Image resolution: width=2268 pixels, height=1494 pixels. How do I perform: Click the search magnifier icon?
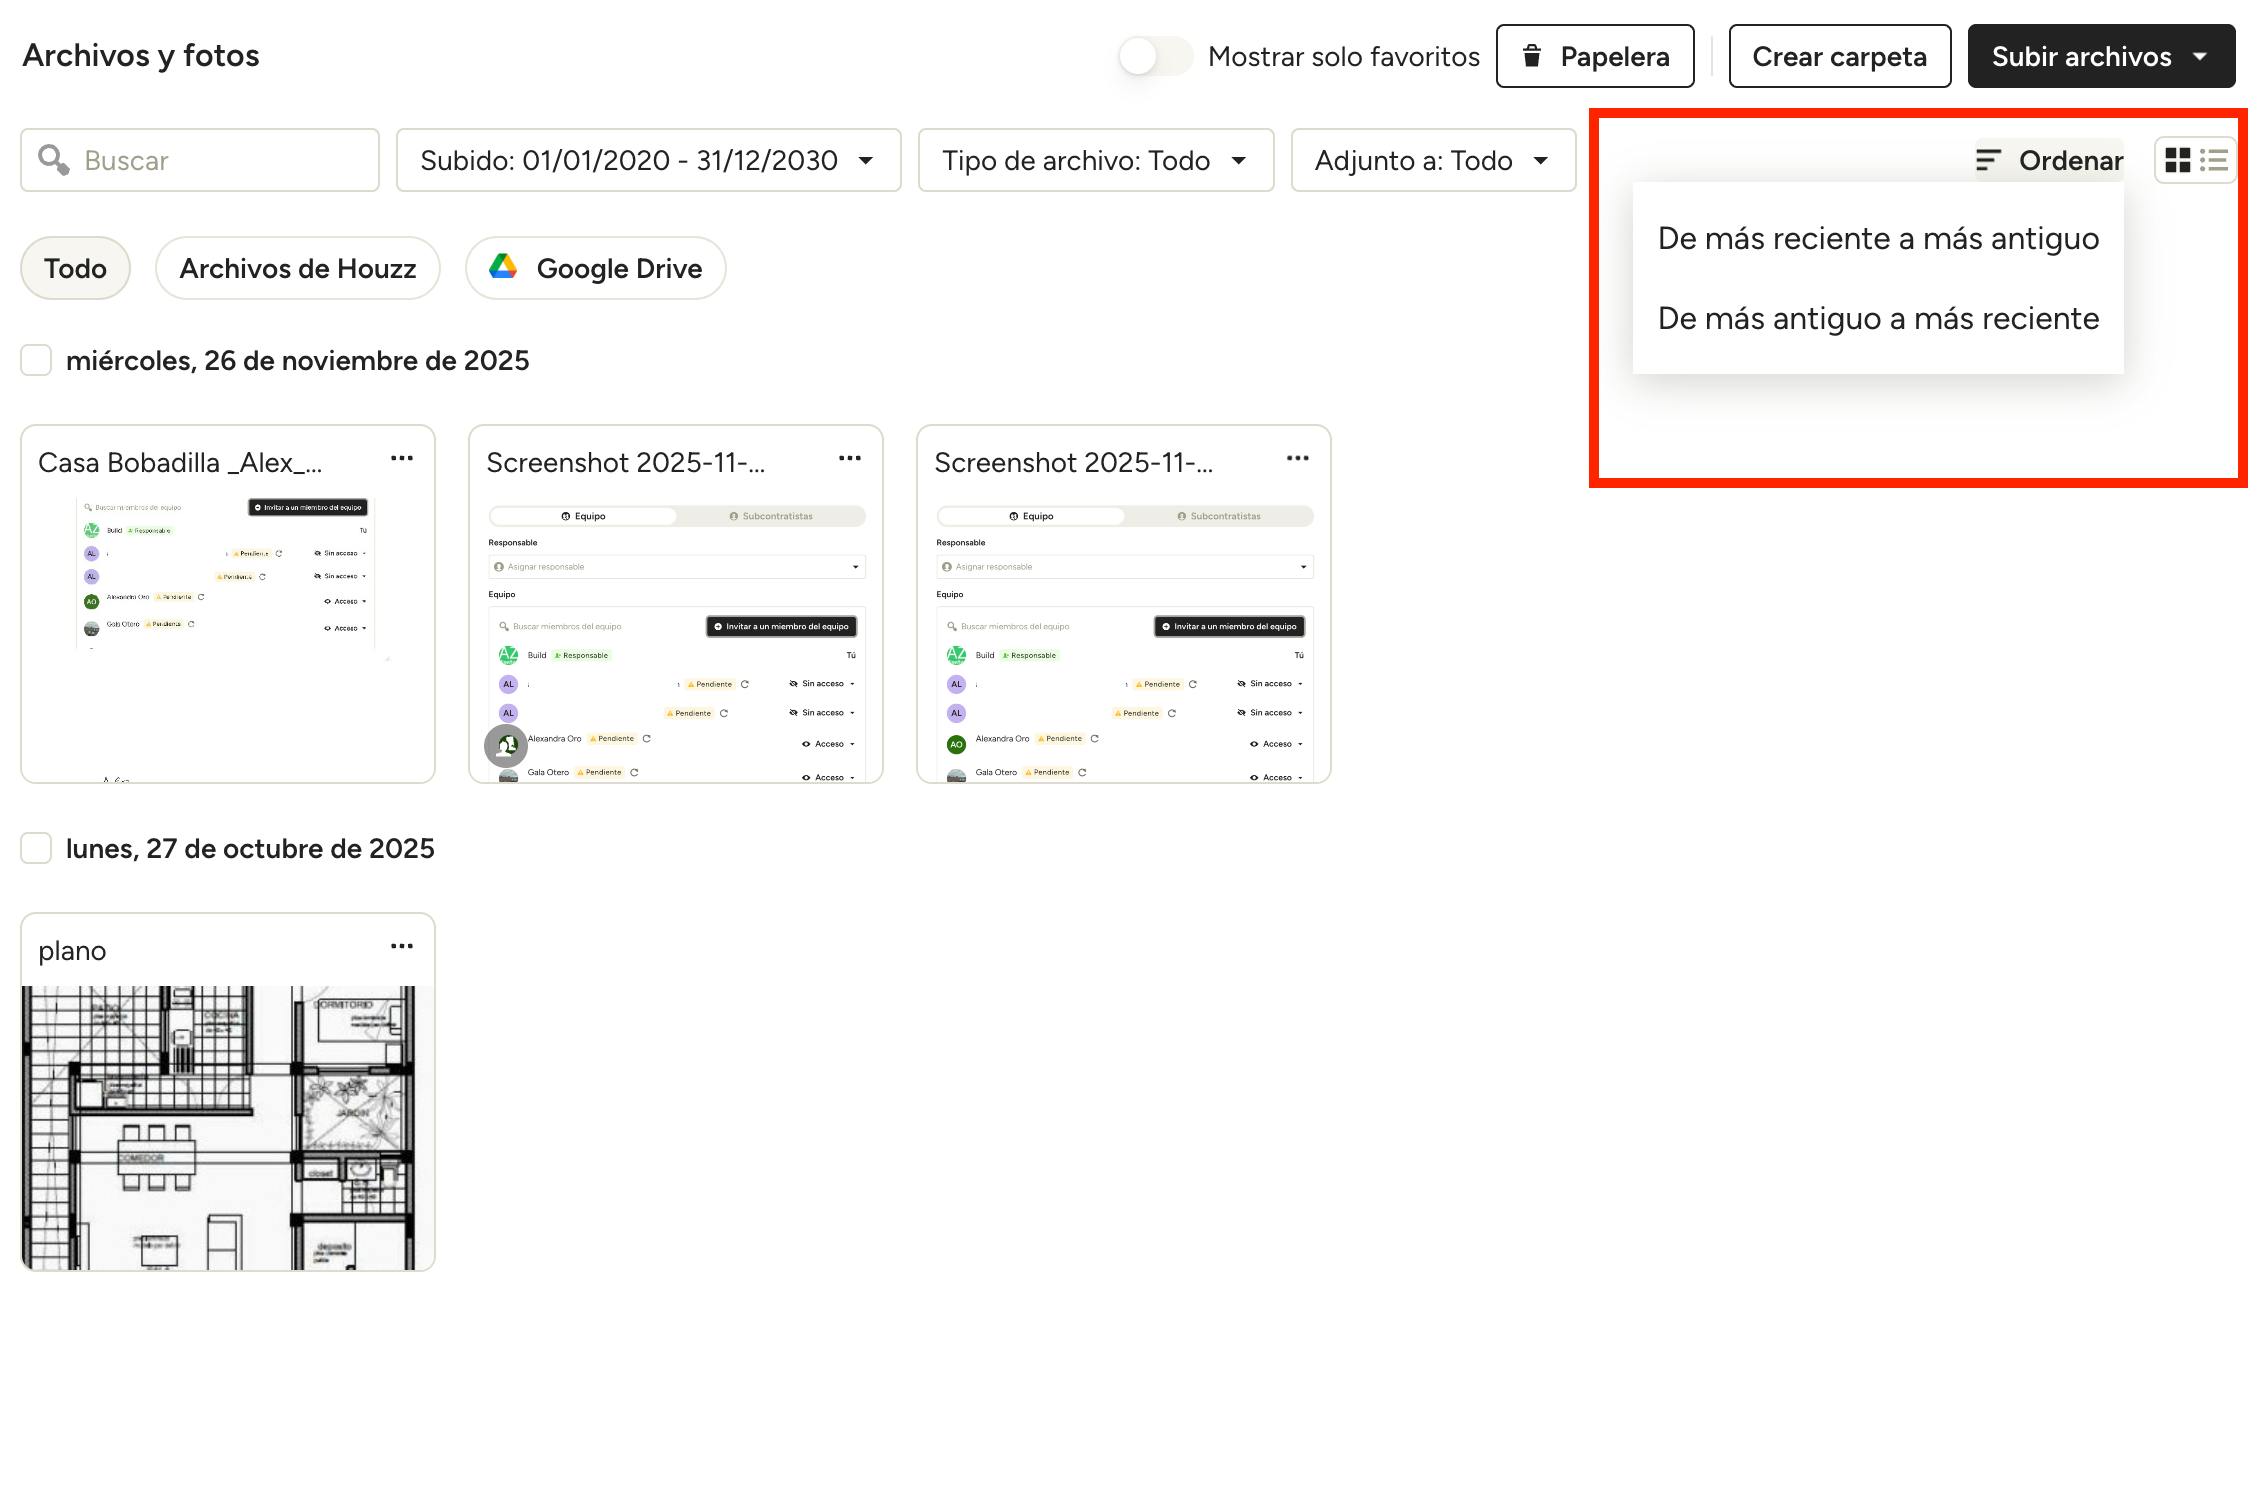53,160
